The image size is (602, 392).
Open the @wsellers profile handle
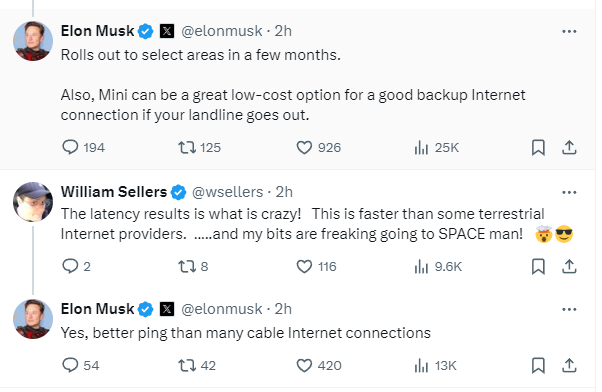(227, 192)
